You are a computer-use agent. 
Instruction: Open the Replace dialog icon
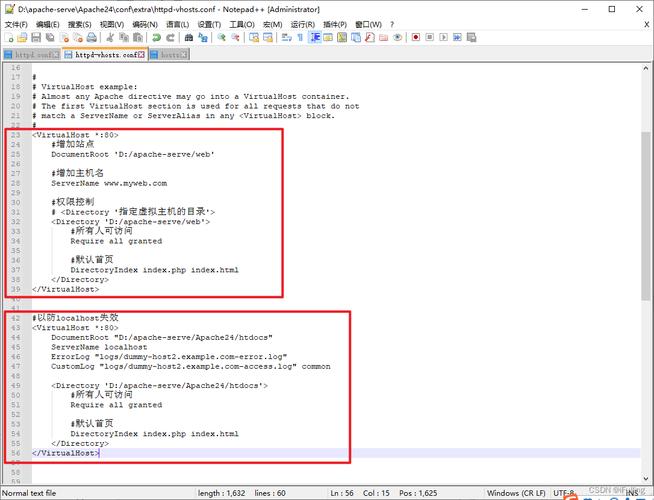pyautogui.click(x=203, y=38)
